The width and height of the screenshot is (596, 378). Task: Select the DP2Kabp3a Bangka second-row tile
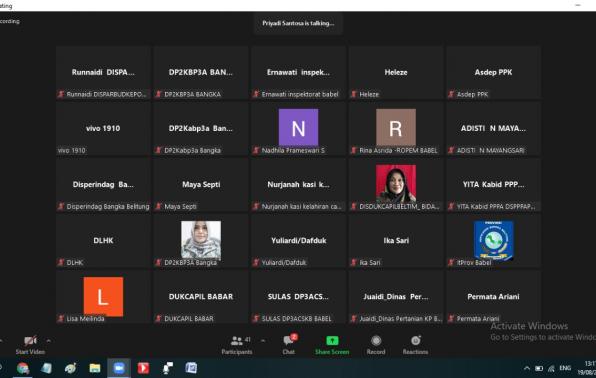201,129
